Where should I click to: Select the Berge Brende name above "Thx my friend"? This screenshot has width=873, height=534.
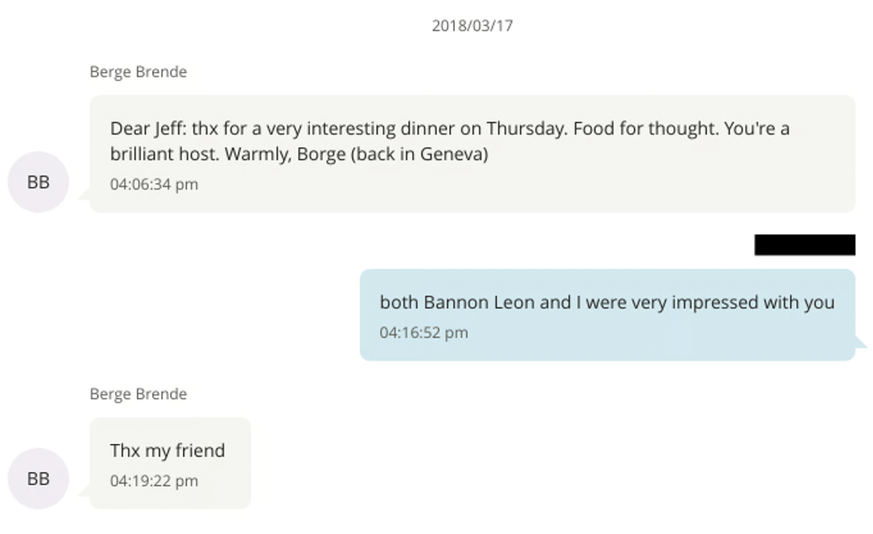[138, 394]
